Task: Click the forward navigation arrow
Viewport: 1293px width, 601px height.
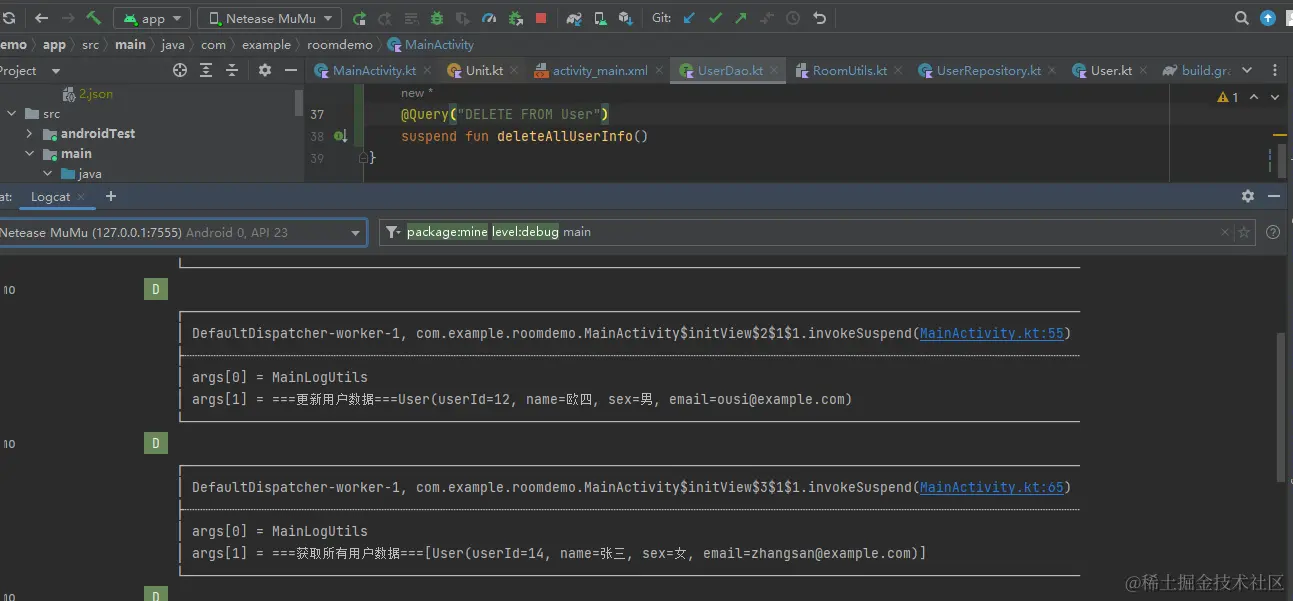Action: click(x=68, y=18)
